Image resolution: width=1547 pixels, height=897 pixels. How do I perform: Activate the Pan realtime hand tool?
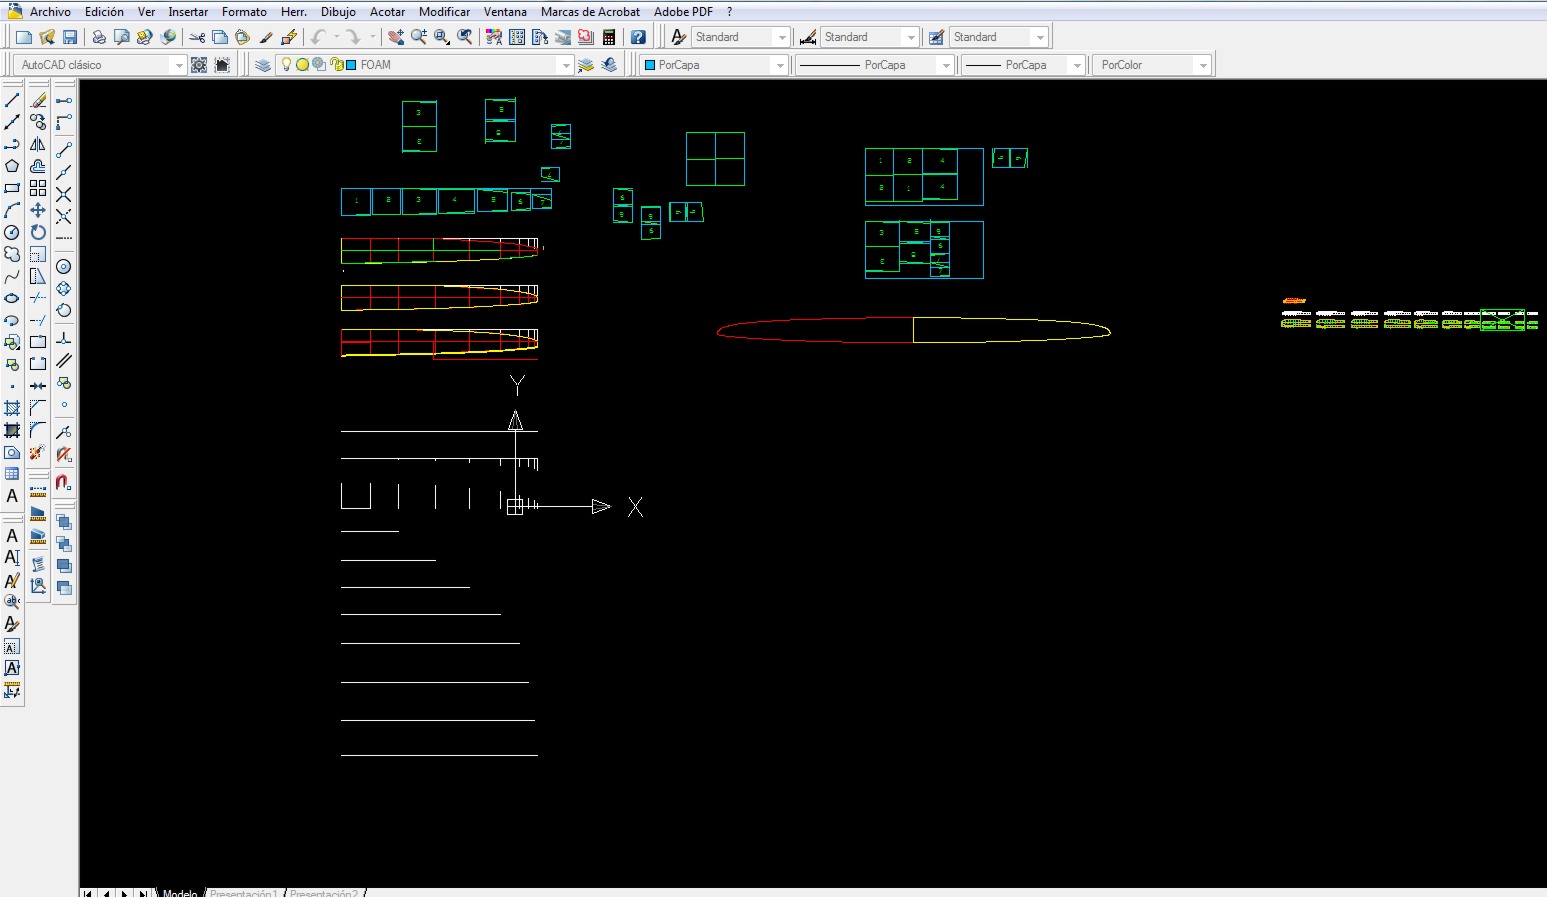pyautogui.click(x=396, y=37)
